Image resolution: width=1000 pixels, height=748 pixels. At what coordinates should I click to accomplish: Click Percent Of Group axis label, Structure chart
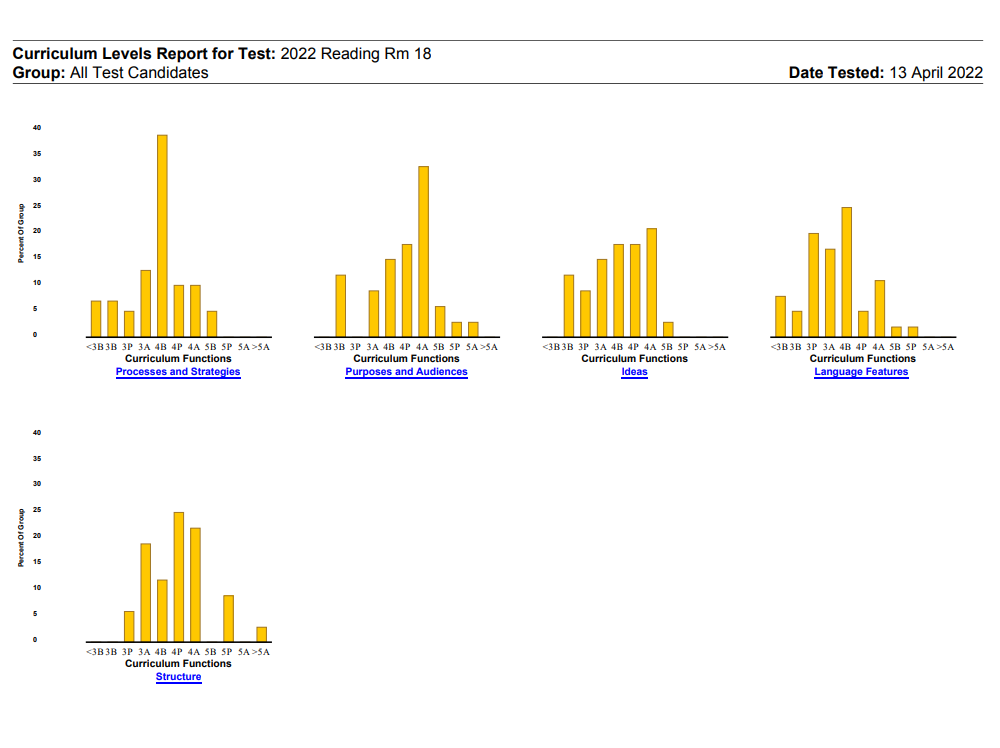click(x=19, y=538)
